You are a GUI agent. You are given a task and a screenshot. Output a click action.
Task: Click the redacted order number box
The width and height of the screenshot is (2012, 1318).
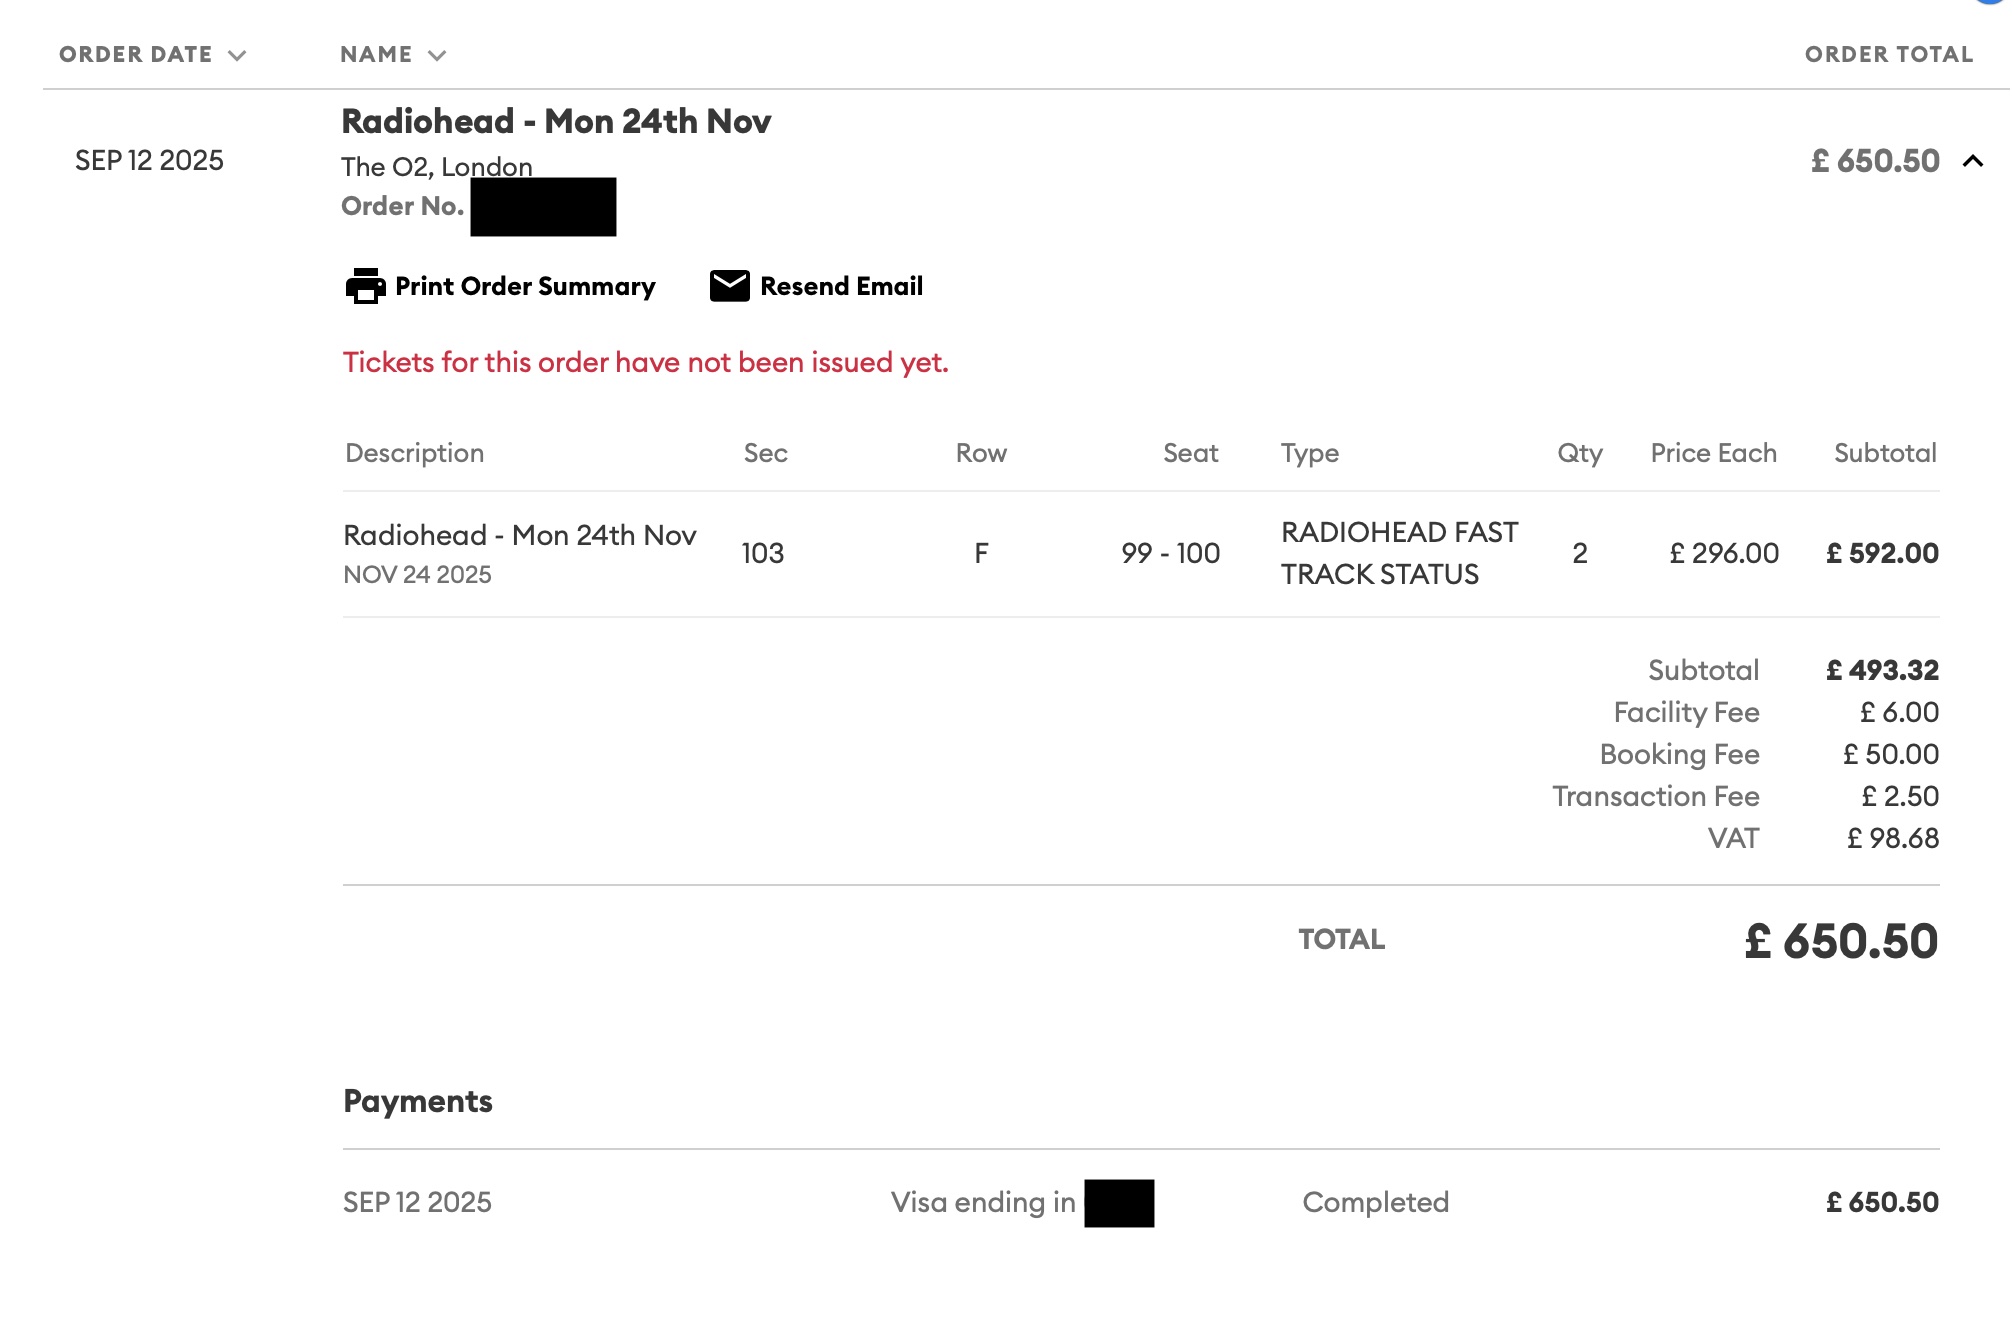pyautogui.click(x=543, y=207)
